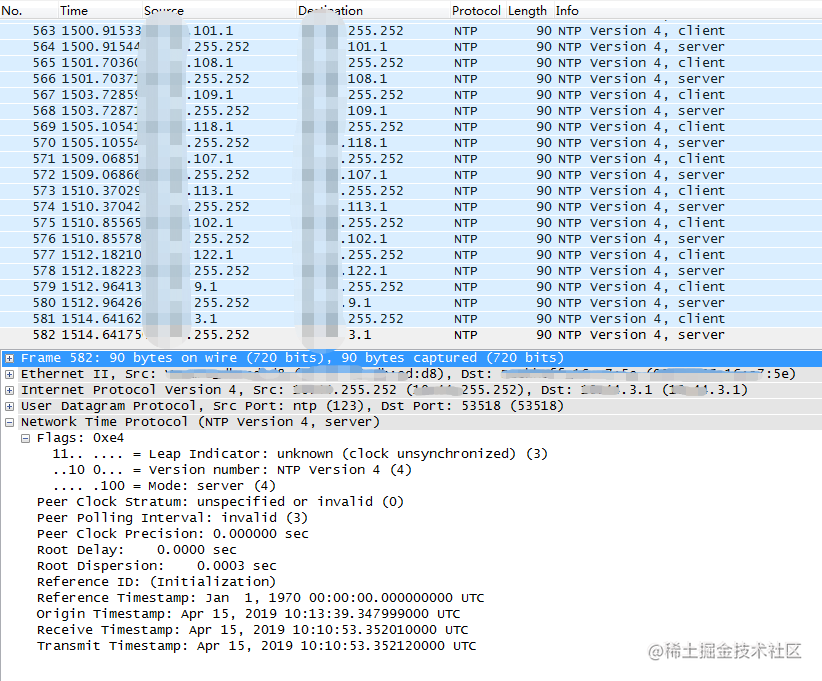This screenshot has width=822, height=681.
Task: Sort packets by the Protocol column
Action: (475, 11)
